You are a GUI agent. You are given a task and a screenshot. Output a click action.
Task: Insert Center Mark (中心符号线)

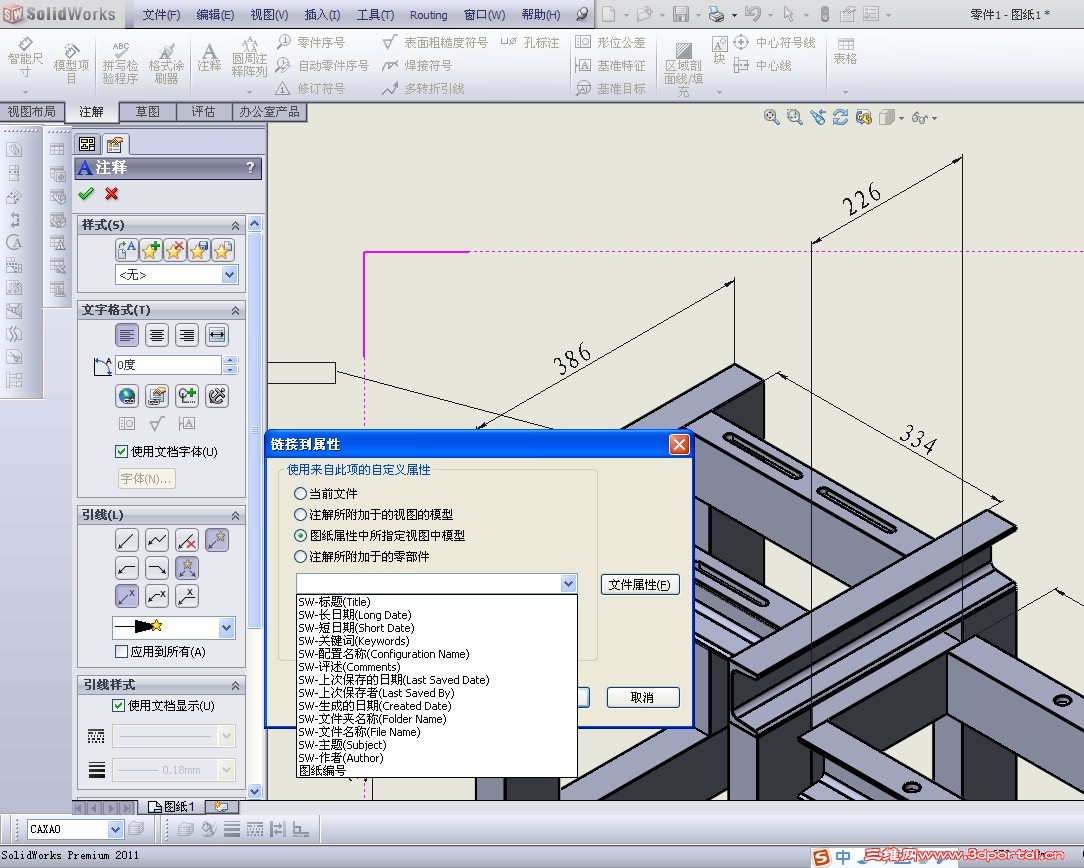pyautogui.click(x=774, y=42)
